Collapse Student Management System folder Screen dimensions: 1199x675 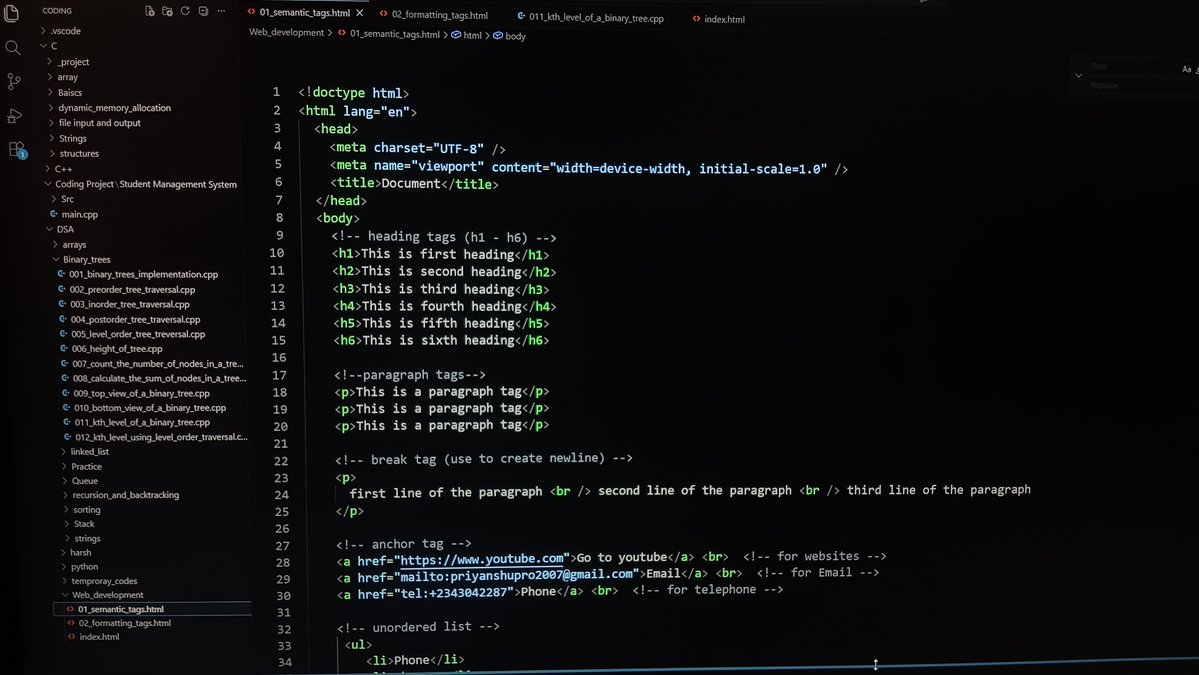[140, 184]
